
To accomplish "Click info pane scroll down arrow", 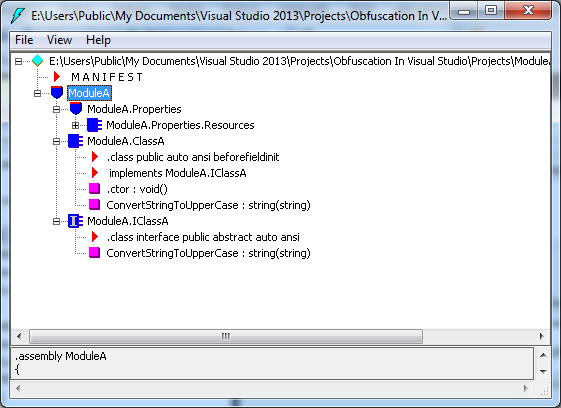I will (543, 371).
